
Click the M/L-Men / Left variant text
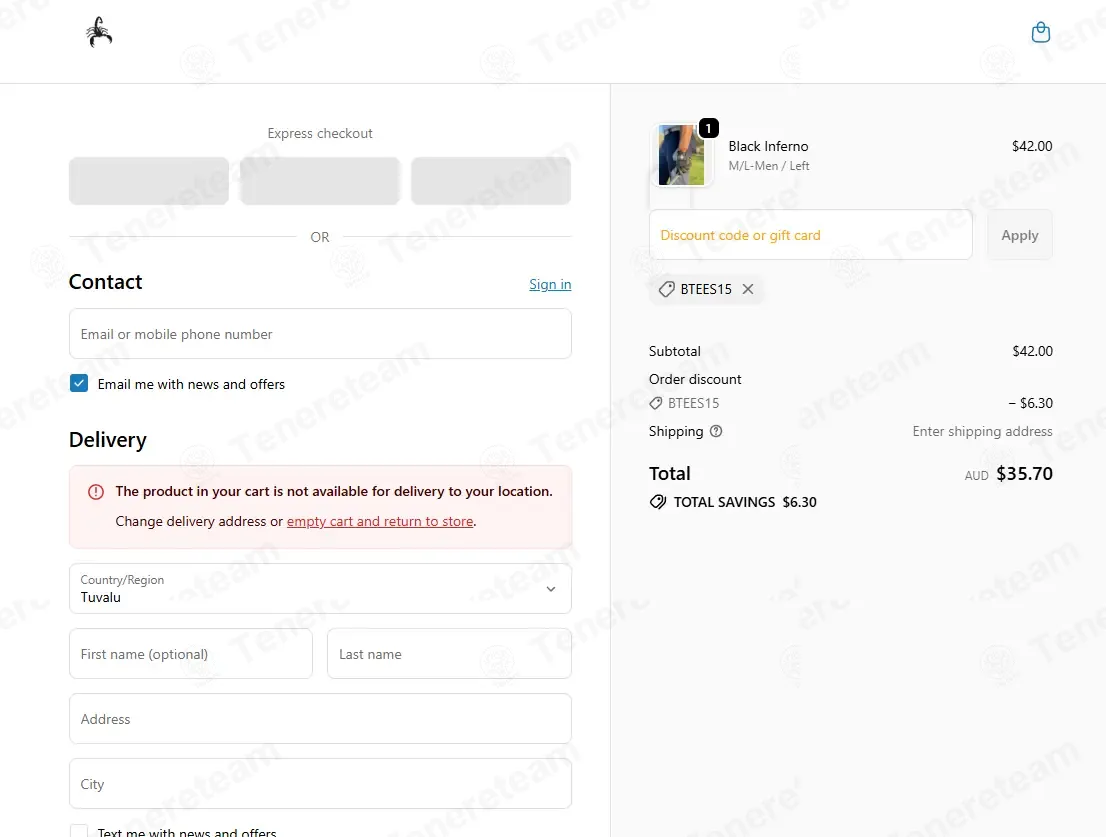click(769, 166)
